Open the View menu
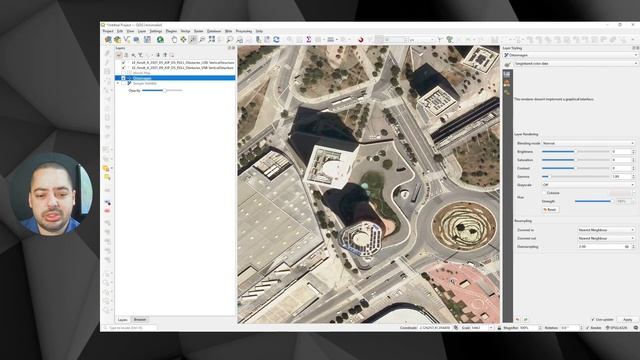 [130, 31]
